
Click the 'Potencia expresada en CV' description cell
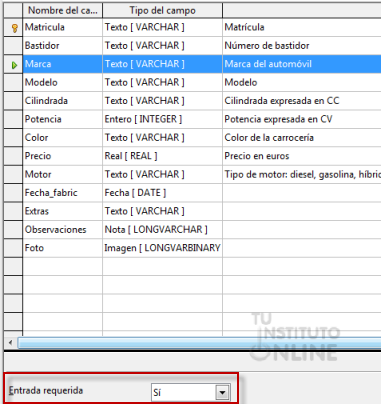[x=302, y=119]
